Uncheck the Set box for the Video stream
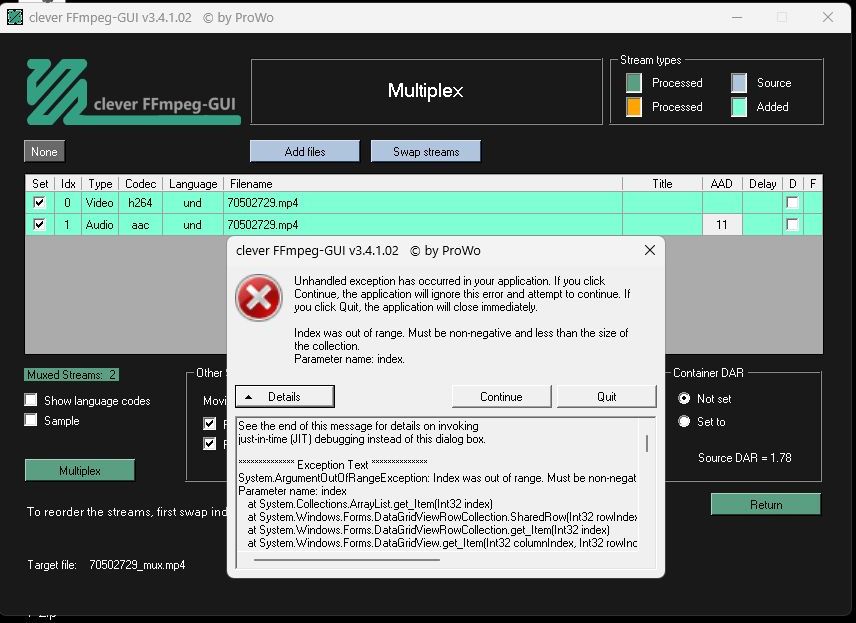 click(x=39, y=203)
